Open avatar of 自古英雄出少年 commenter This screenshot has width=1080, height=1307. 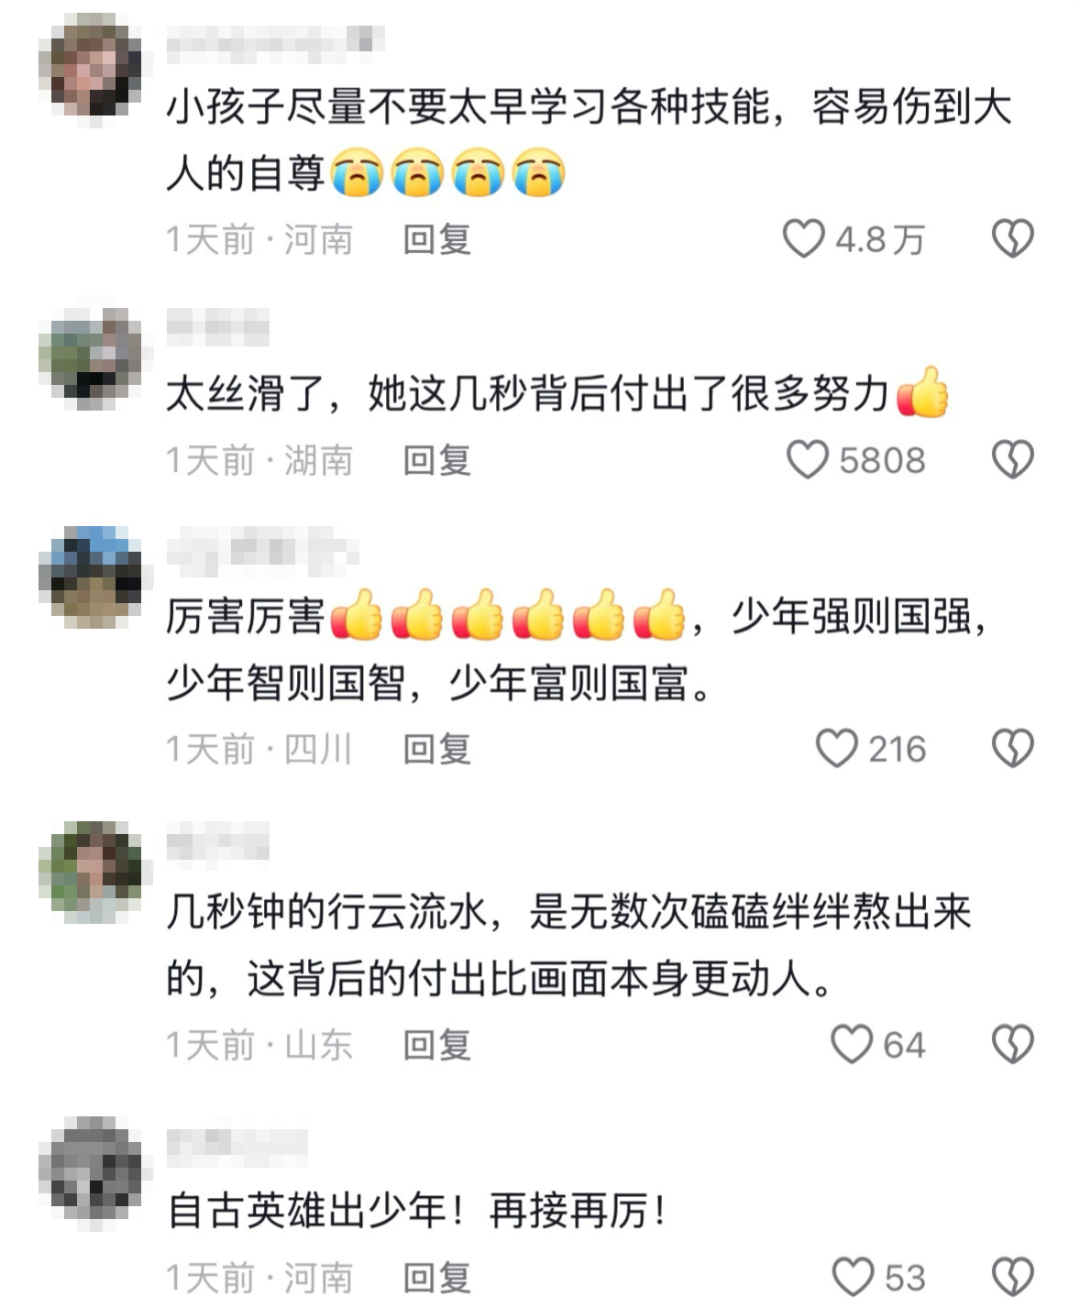pos(90,1169)
